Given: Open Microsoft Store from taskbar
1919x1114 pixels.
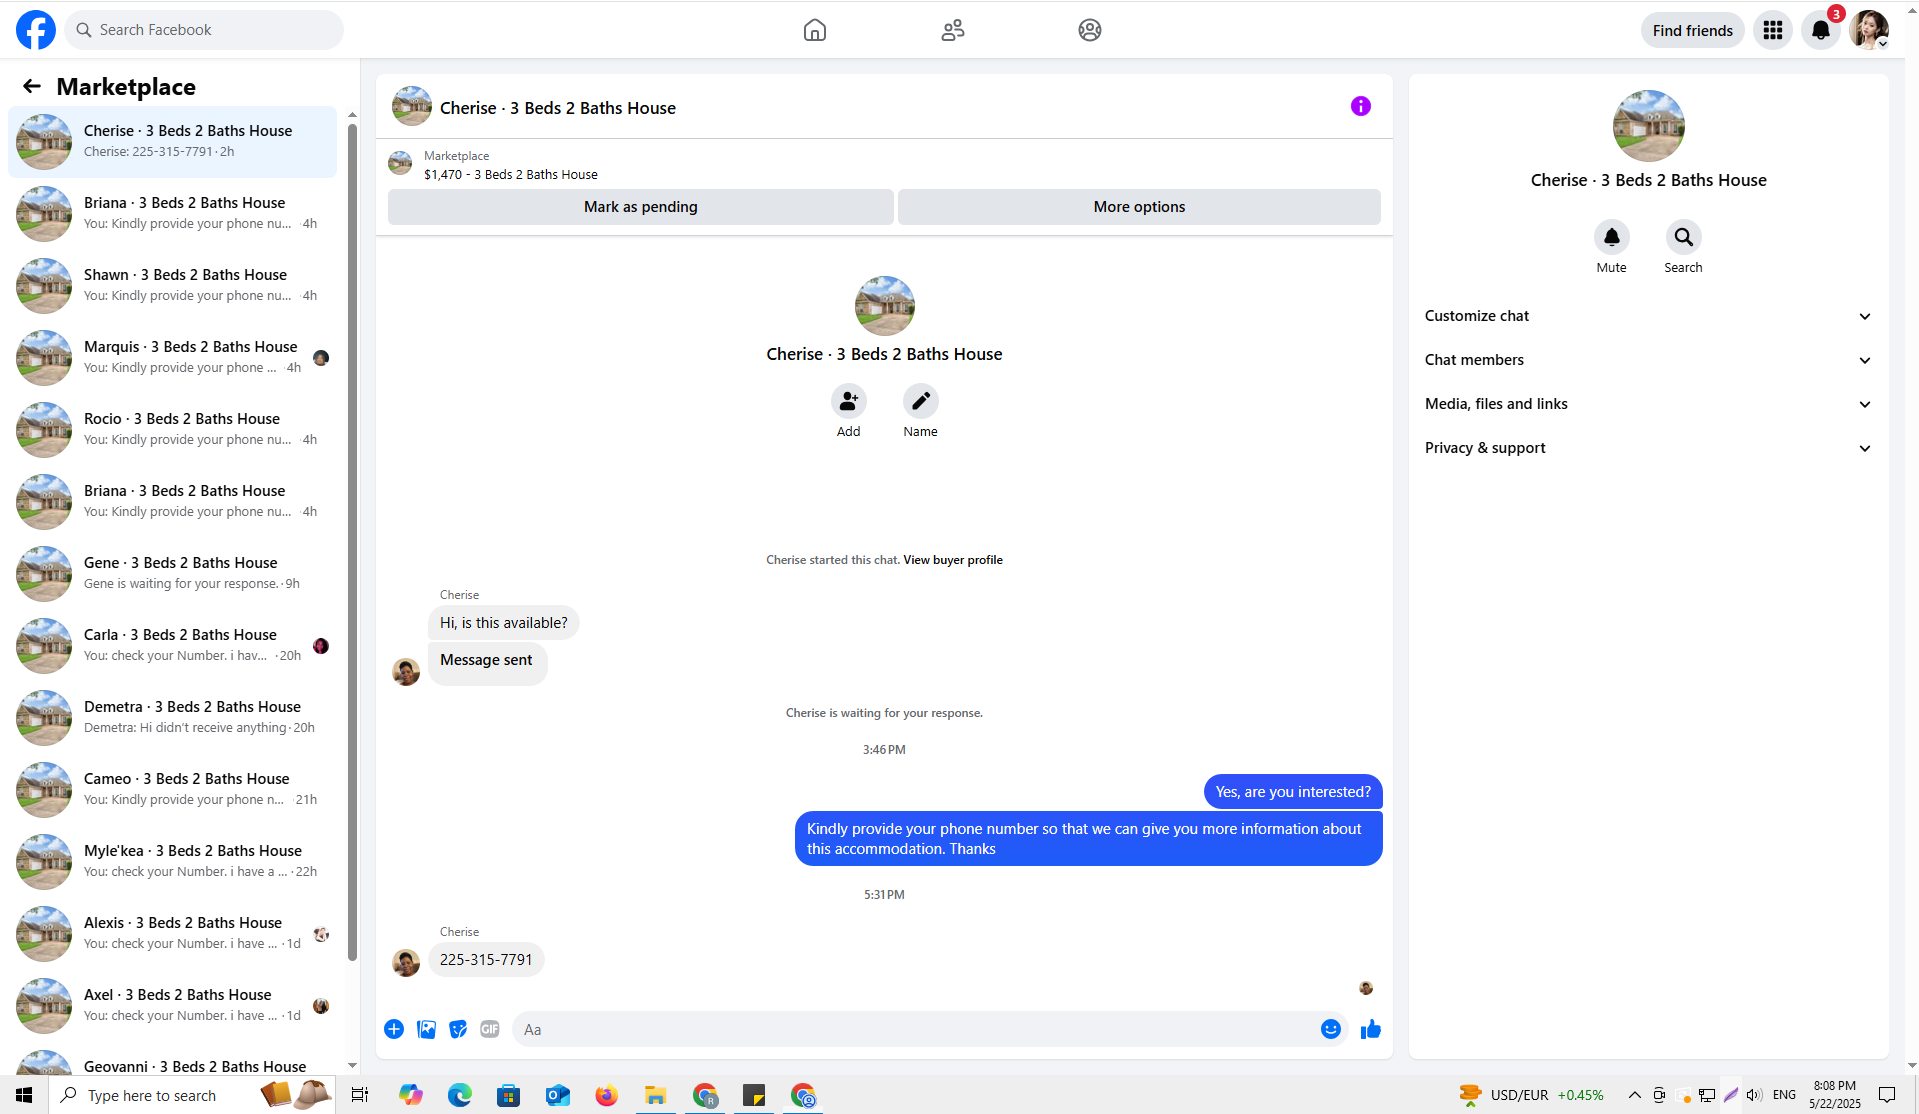Looking at the screenshot, I should 509,1095.
